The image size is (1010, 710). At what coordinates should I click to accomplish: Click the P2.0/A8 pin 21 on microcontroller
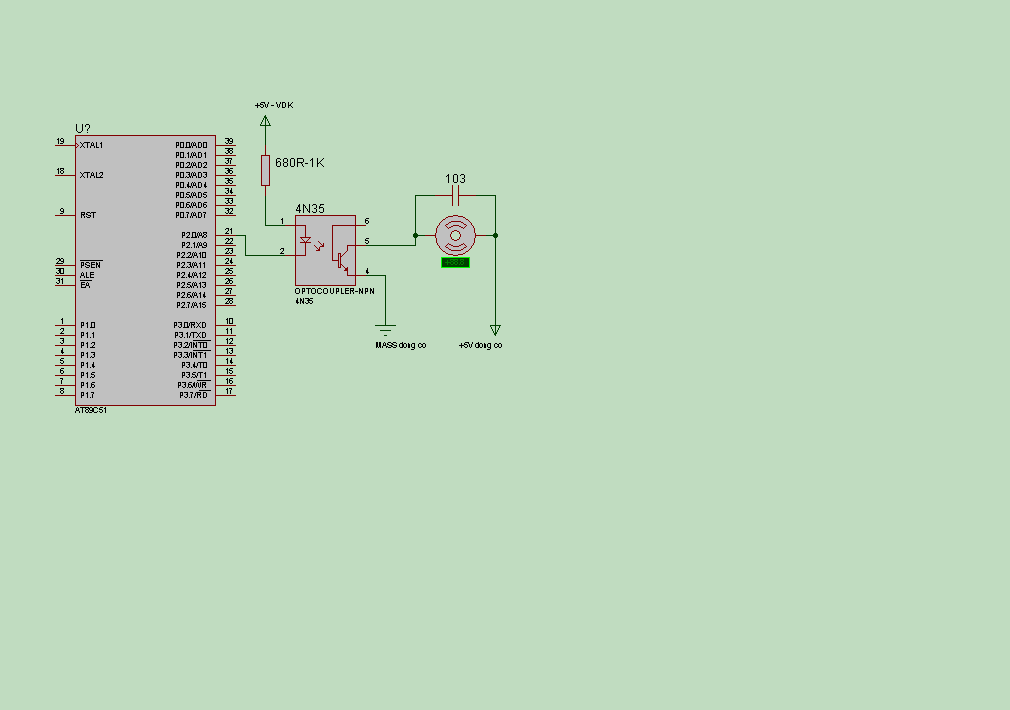point(225,235)
